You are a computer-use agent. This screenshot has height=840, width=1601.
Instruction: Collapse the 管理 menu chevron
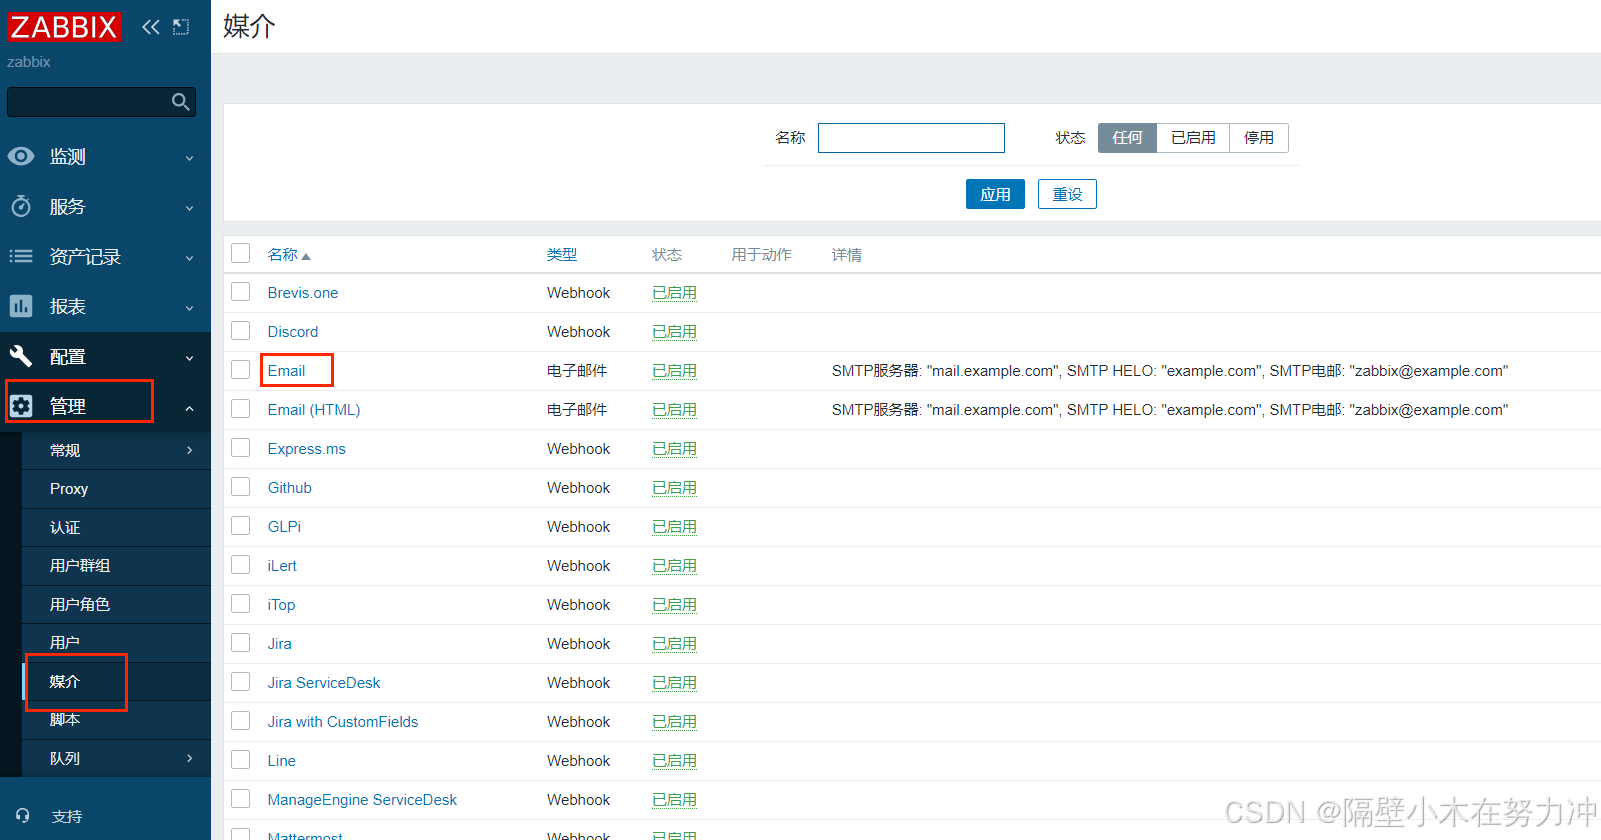coord(189,408)
